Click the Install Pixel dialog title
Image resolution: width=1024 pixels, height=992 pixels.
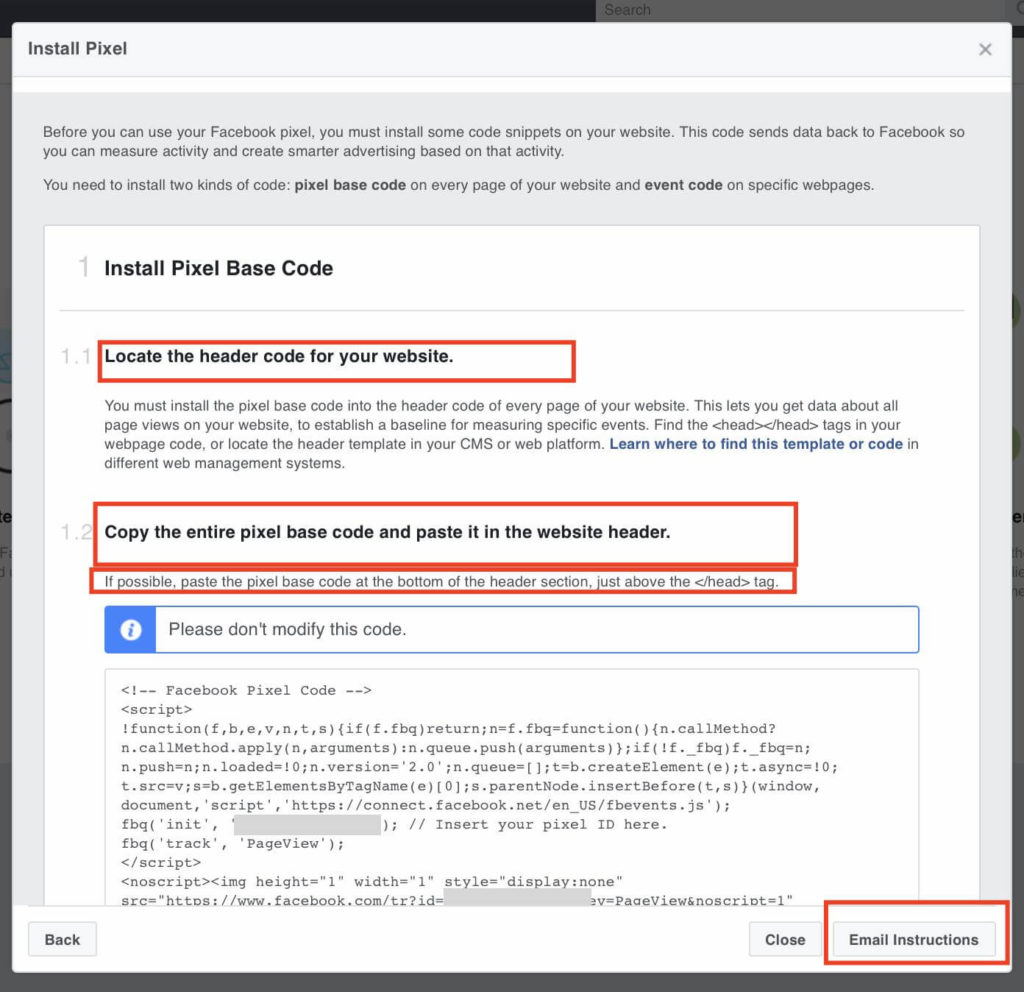point(77,48)
